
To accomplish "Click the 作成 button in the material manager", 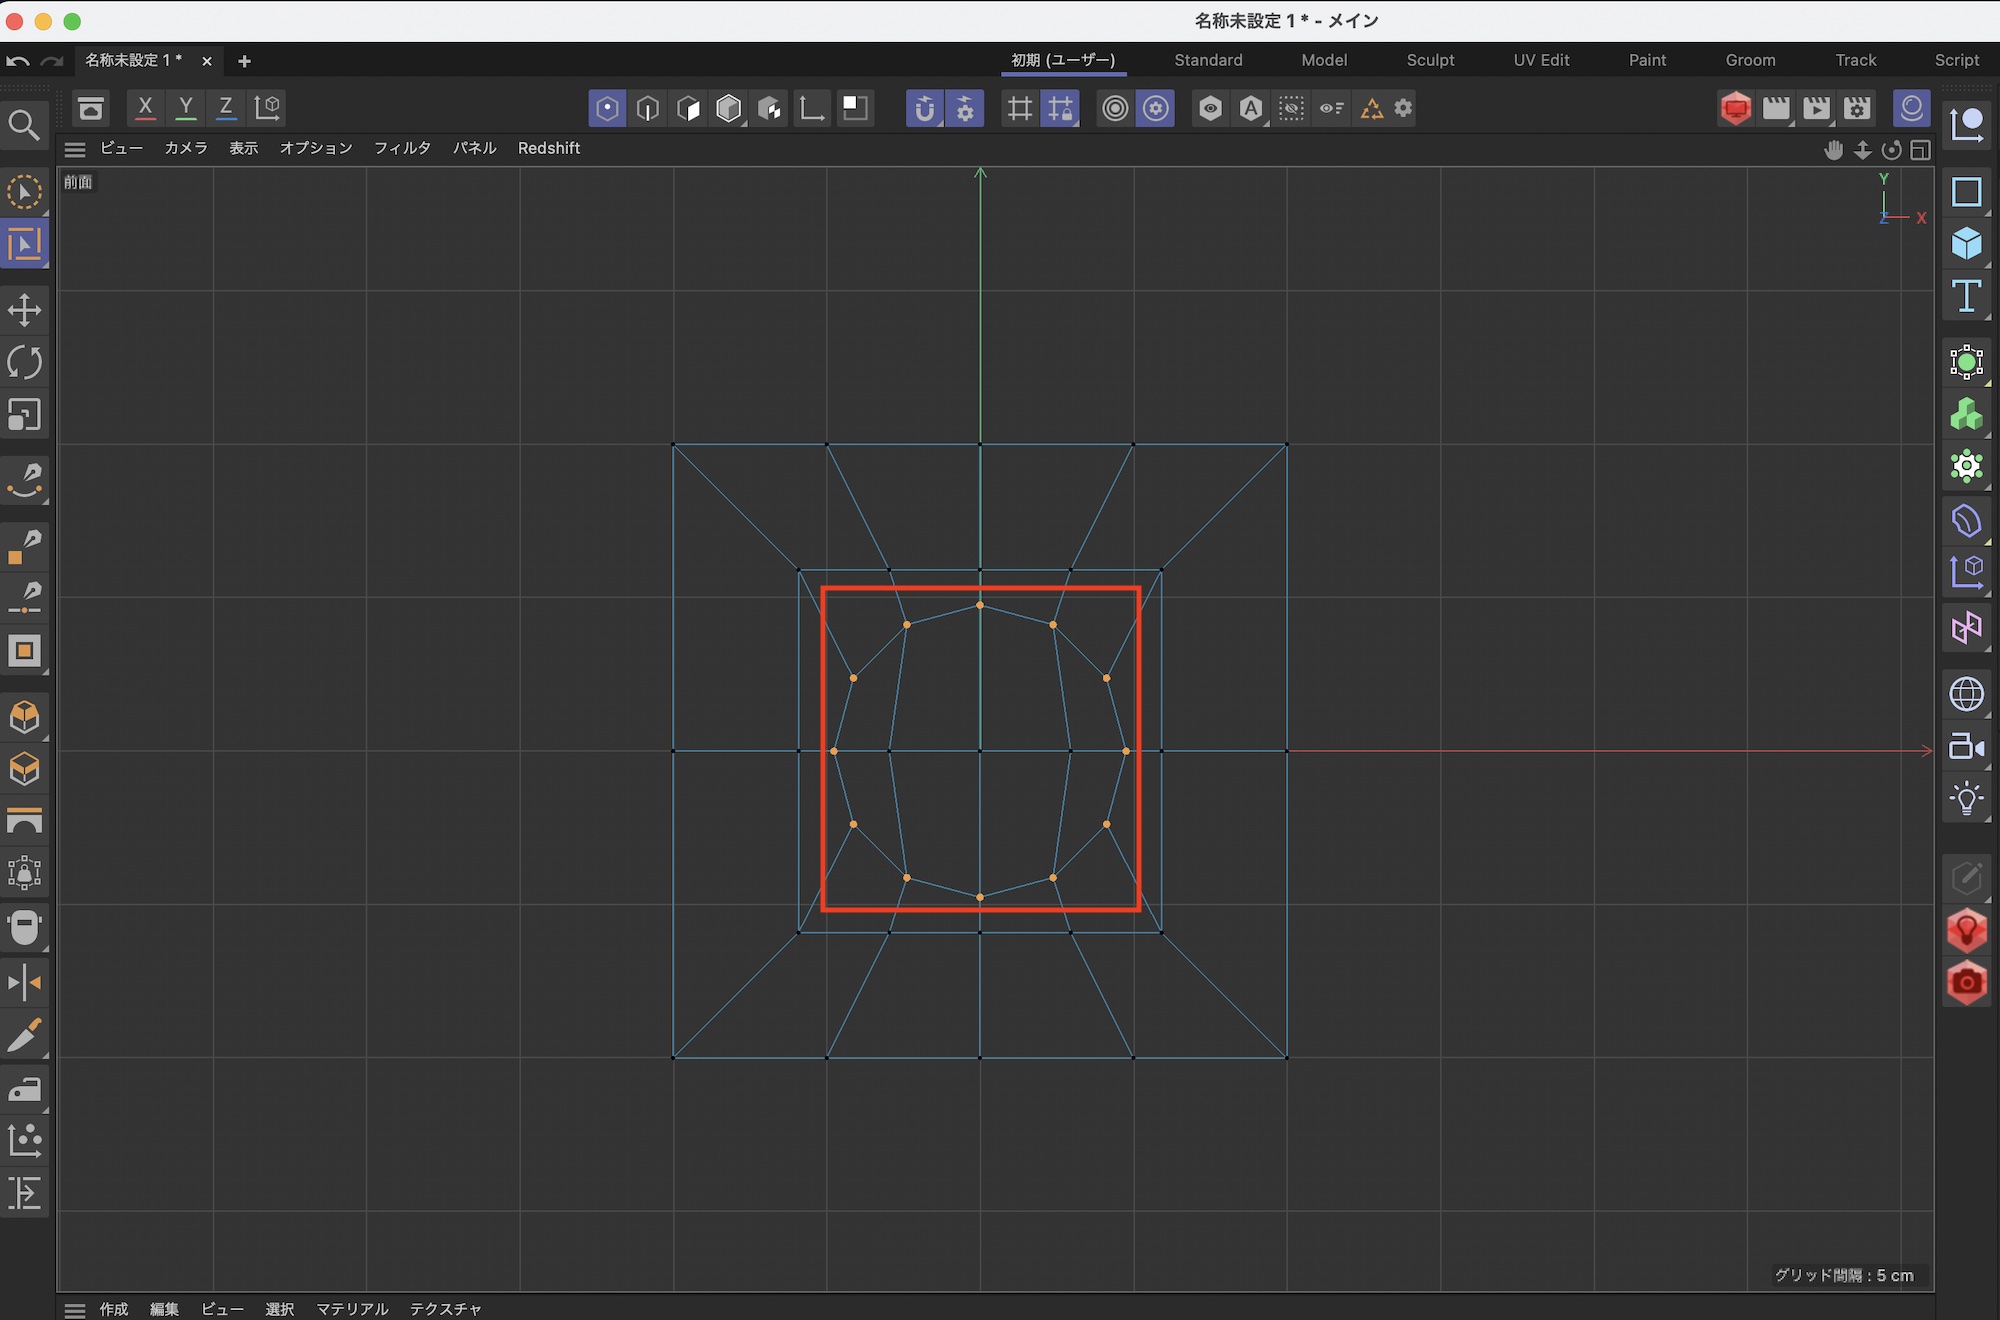I will (x=114, y=1309).
